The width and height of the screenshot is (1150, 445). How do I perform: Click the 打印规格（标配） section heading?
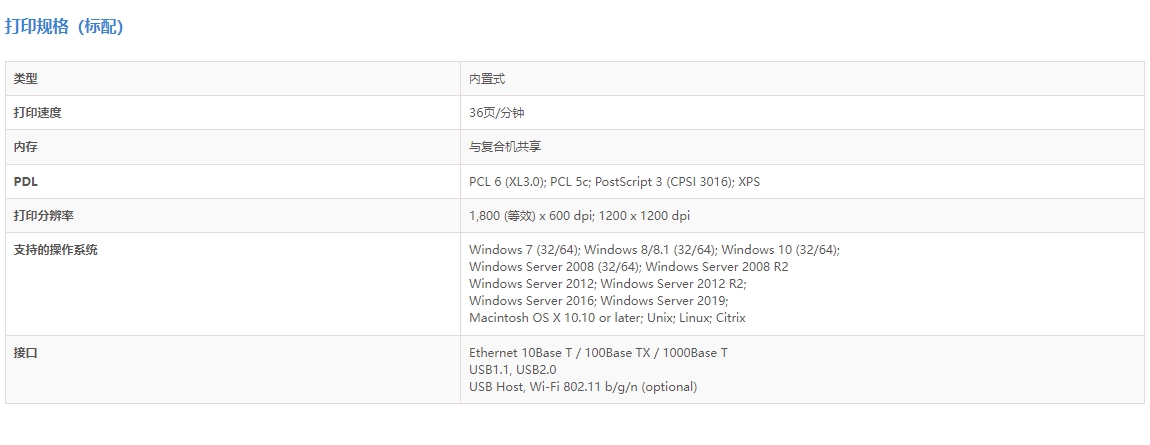click(x=64, y=27)
